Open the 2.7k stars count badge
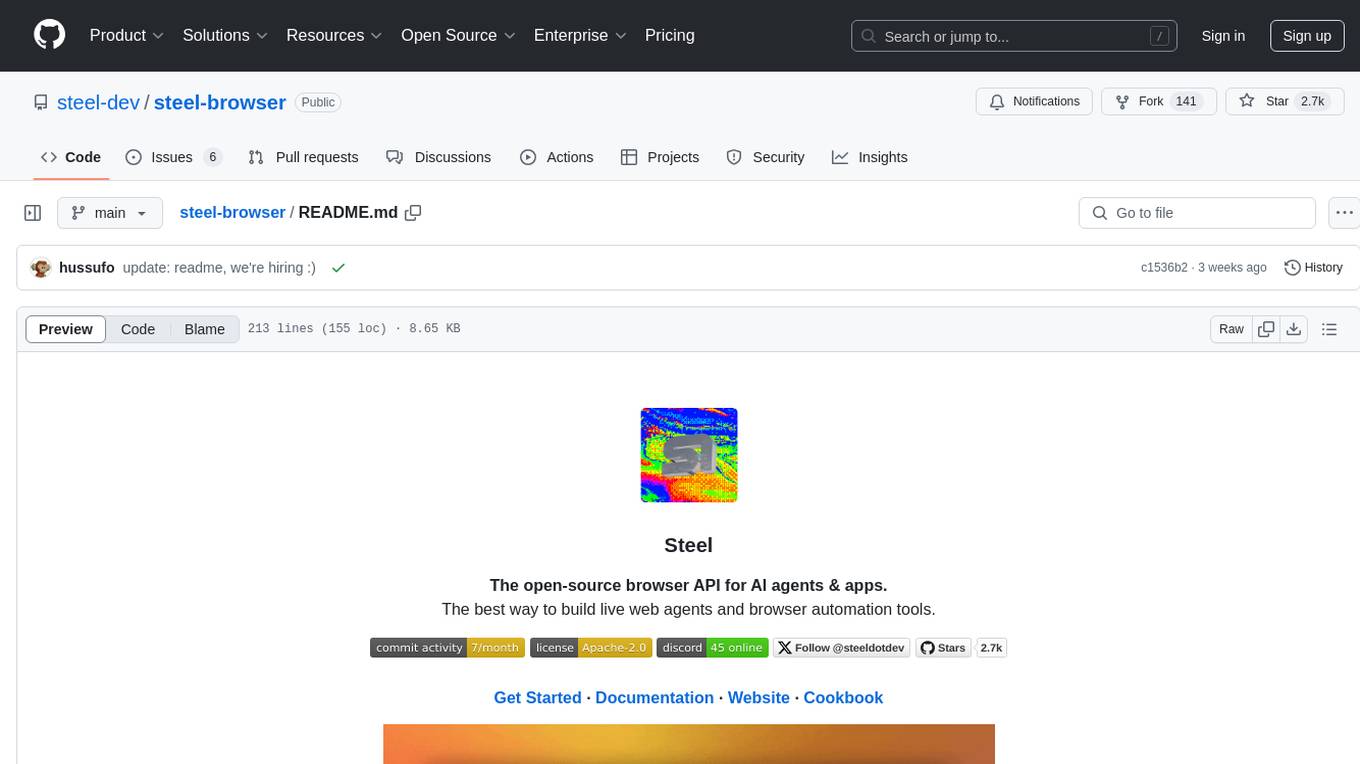Screen dimensions: 1360x764 pyautogui.click(x=991, y=648)
